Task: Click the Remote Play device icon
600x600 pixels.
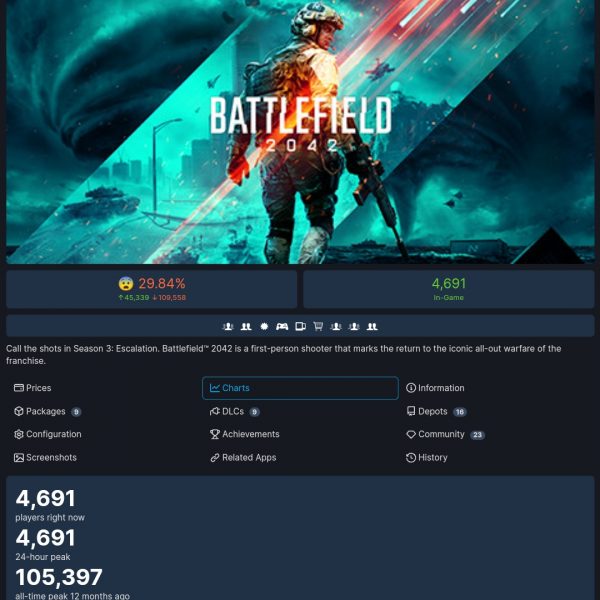Action: [300, 326]
